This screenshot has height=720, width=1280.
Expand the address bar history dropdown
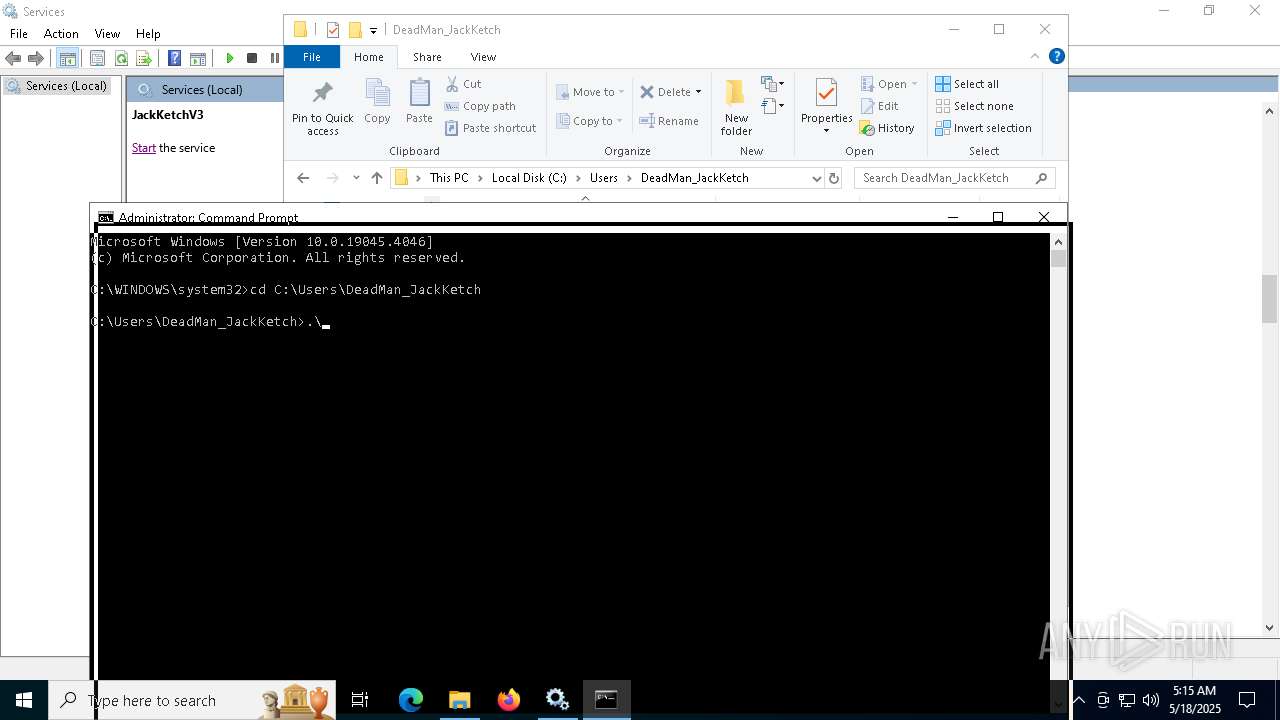point(817,178)
